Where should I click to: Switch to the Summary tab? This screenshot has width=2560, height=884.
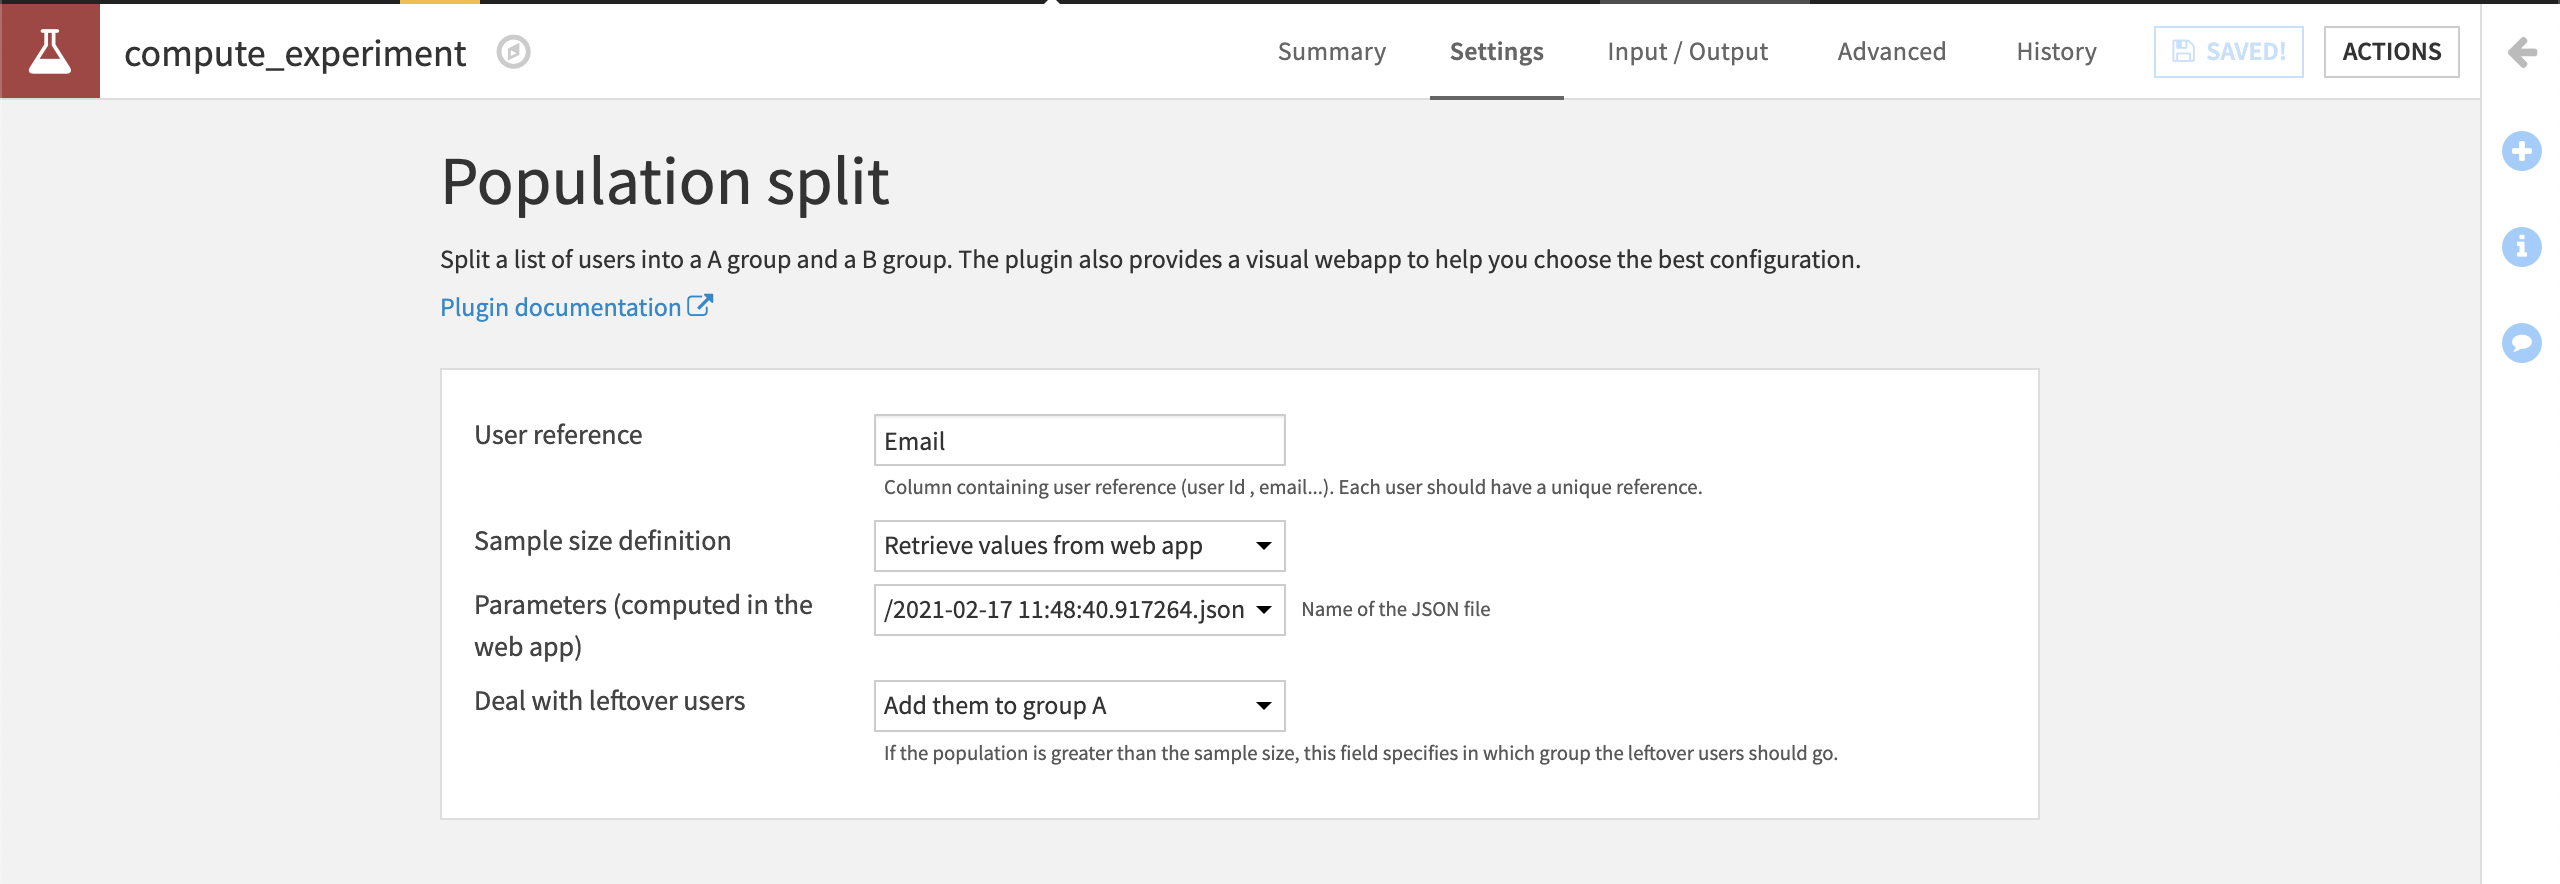[x=1332, y=51]
